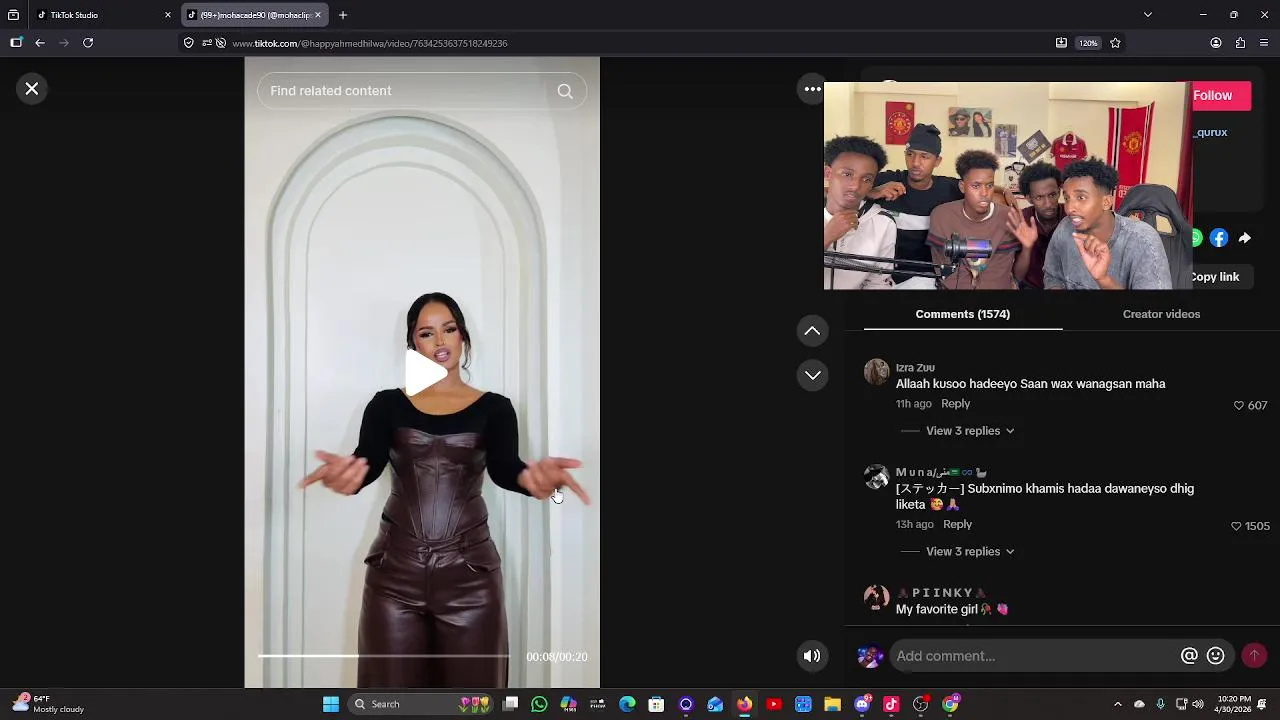Open Firefox from the taskbar
Image resolution: width=1280 pixels, height=720 pixels.
click(x=744, y=704)
